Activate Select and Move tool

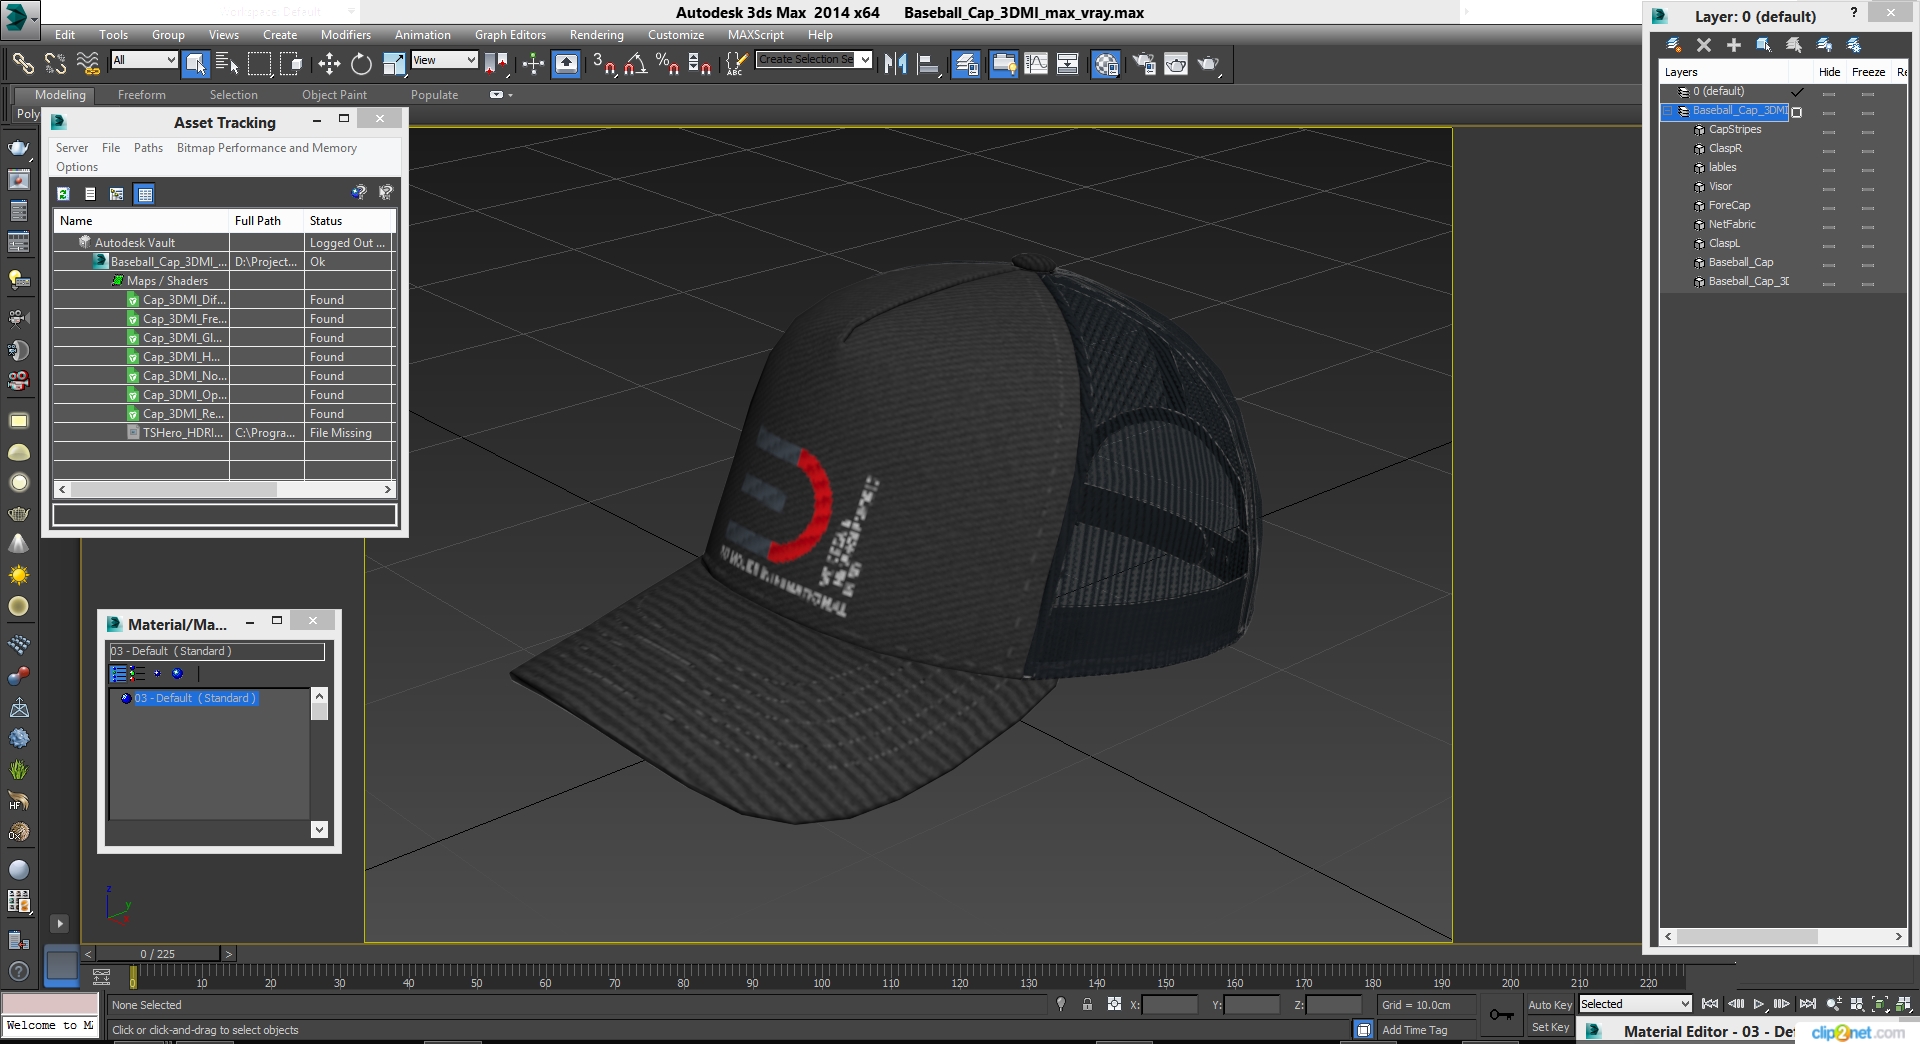tap(329, 64)
